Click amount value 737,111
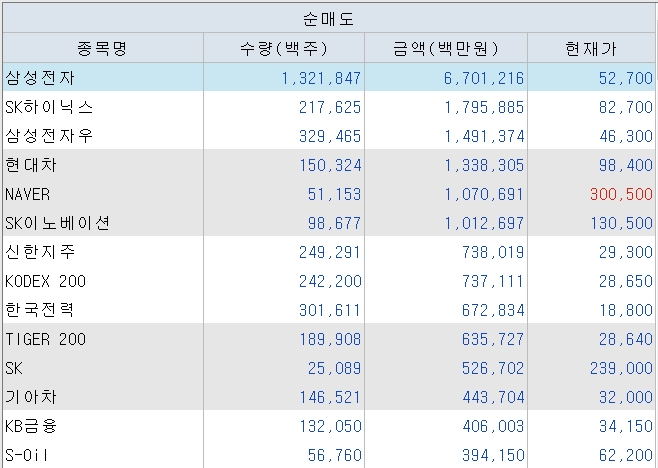Viewport: 658px width, 468px height. coord(493,281)
